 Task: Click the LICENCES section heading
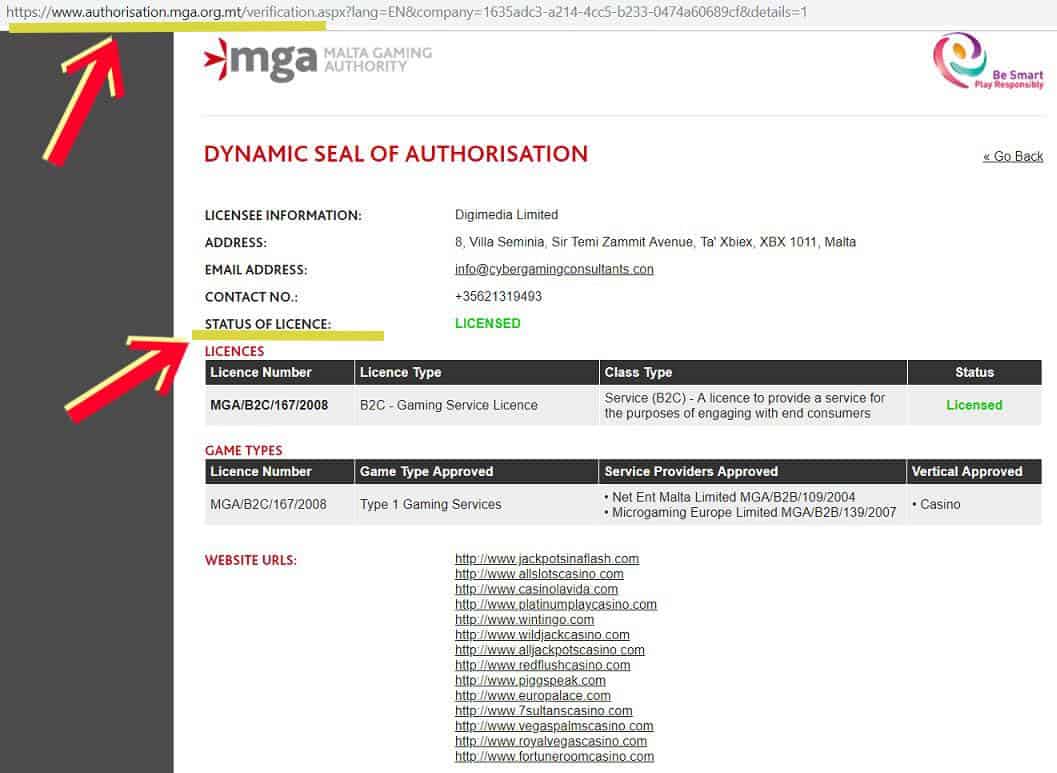(235, 351)
